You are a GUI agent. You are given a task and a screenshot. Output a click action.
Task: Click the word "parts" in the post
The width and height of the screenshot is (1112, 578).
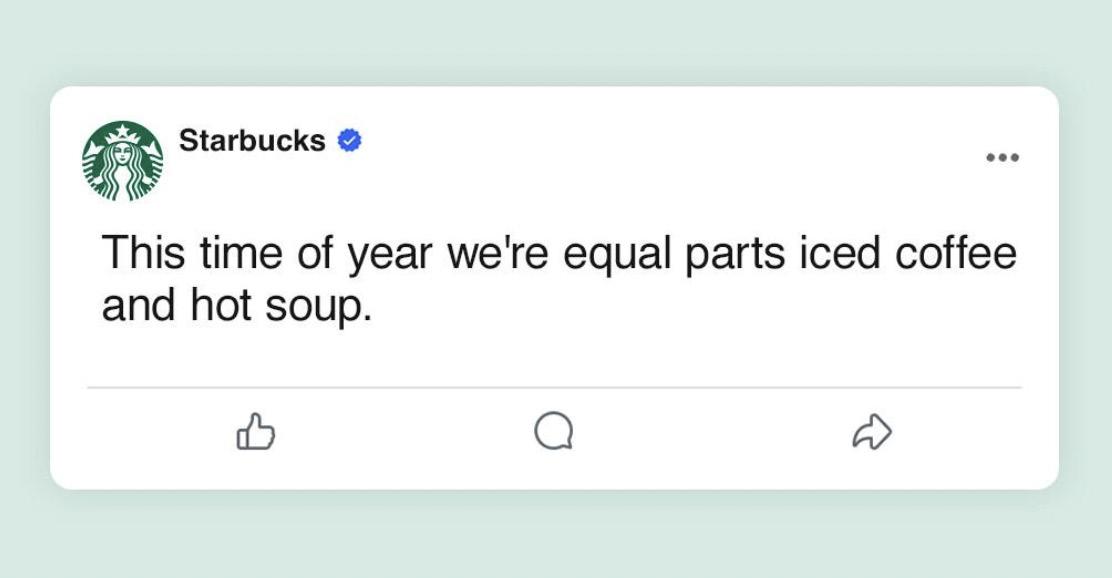735,255
